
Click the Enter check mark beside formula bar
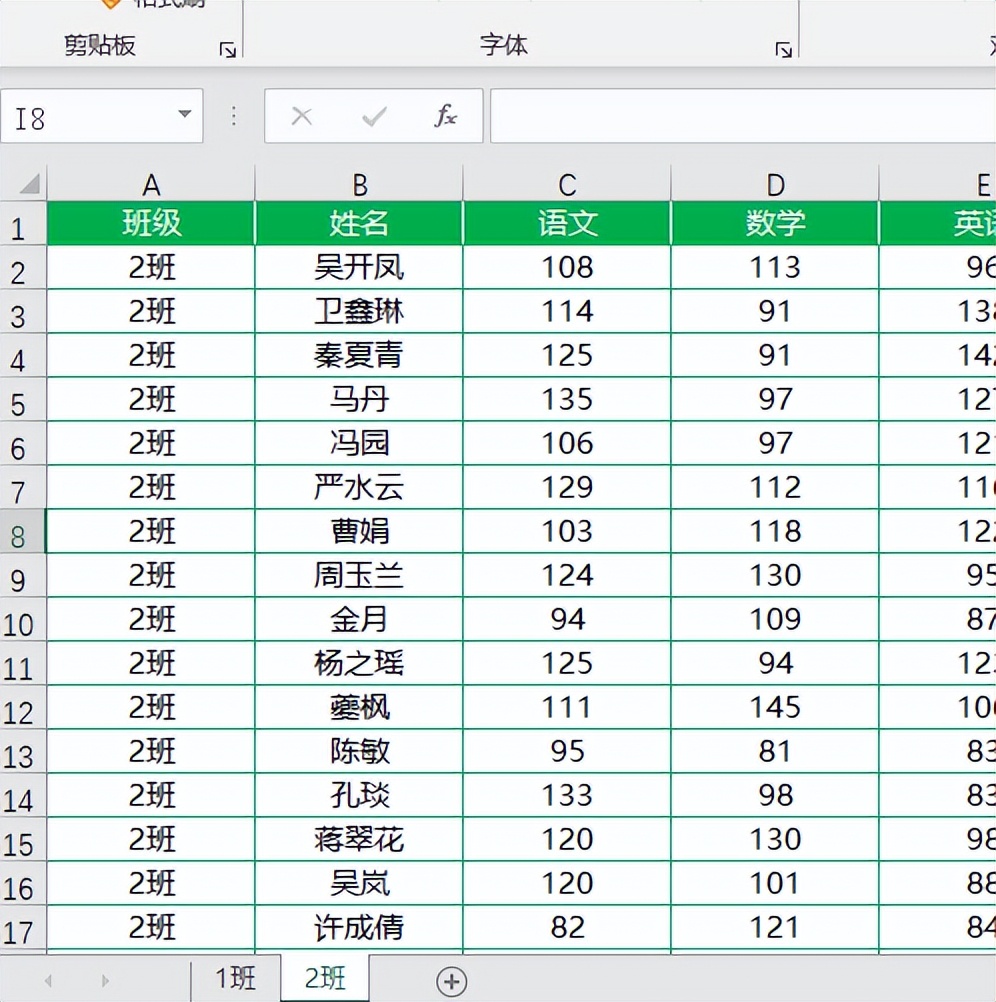coord(373,116)
